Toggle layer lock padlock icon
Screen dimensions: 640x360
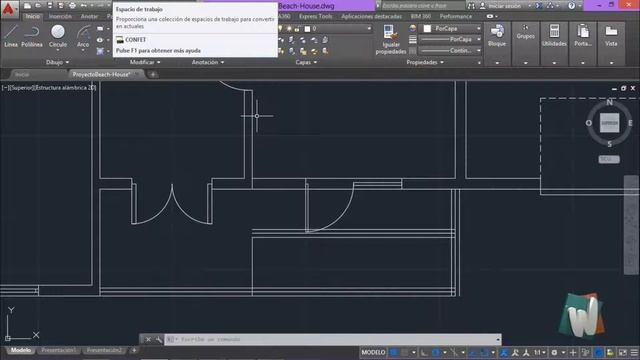(297, 29)
